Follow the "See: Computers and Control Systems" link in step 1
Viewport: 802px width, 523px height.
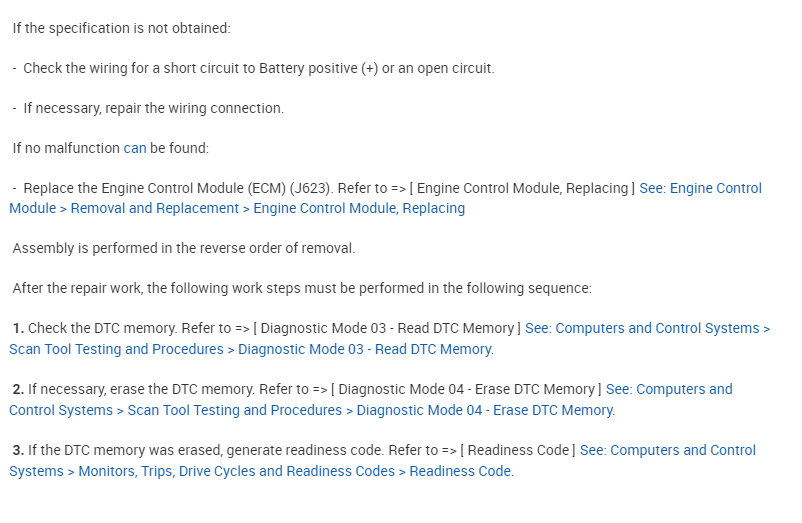647,328
